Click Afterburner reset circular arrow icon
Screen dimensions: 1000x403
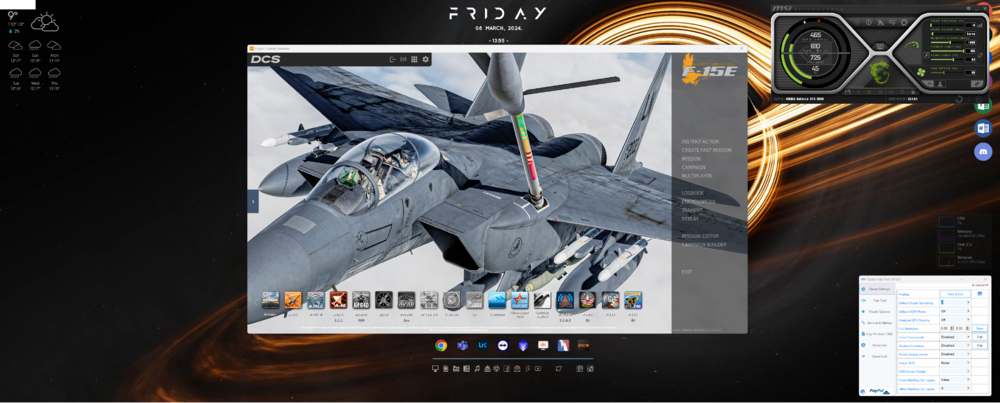click(959, 99)
